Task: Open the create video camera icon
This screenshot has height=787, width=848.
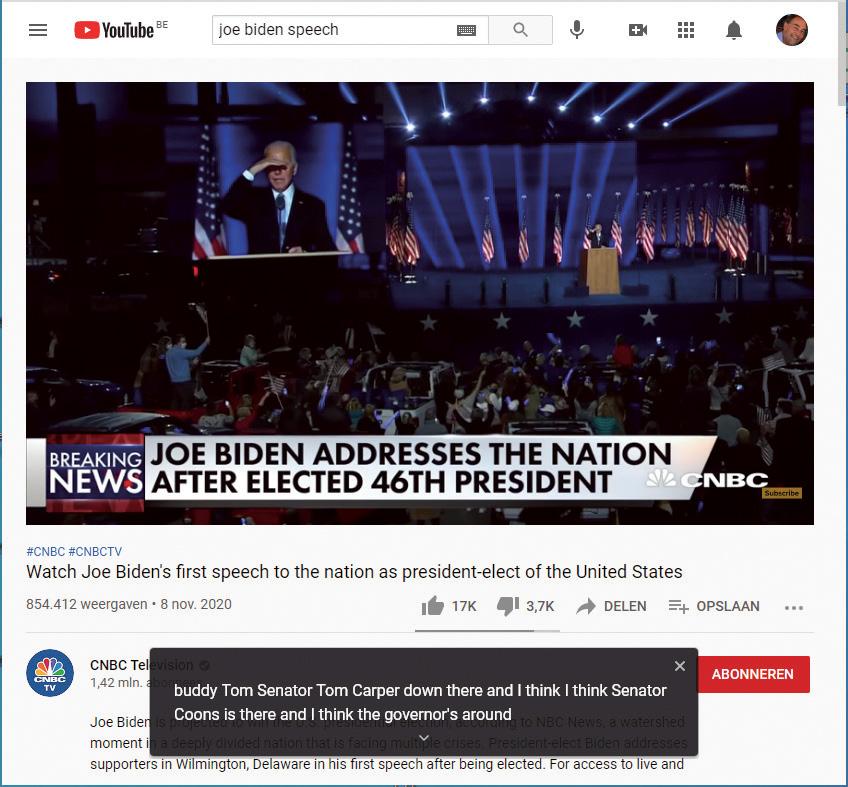Action: click(x=638, y=30)
